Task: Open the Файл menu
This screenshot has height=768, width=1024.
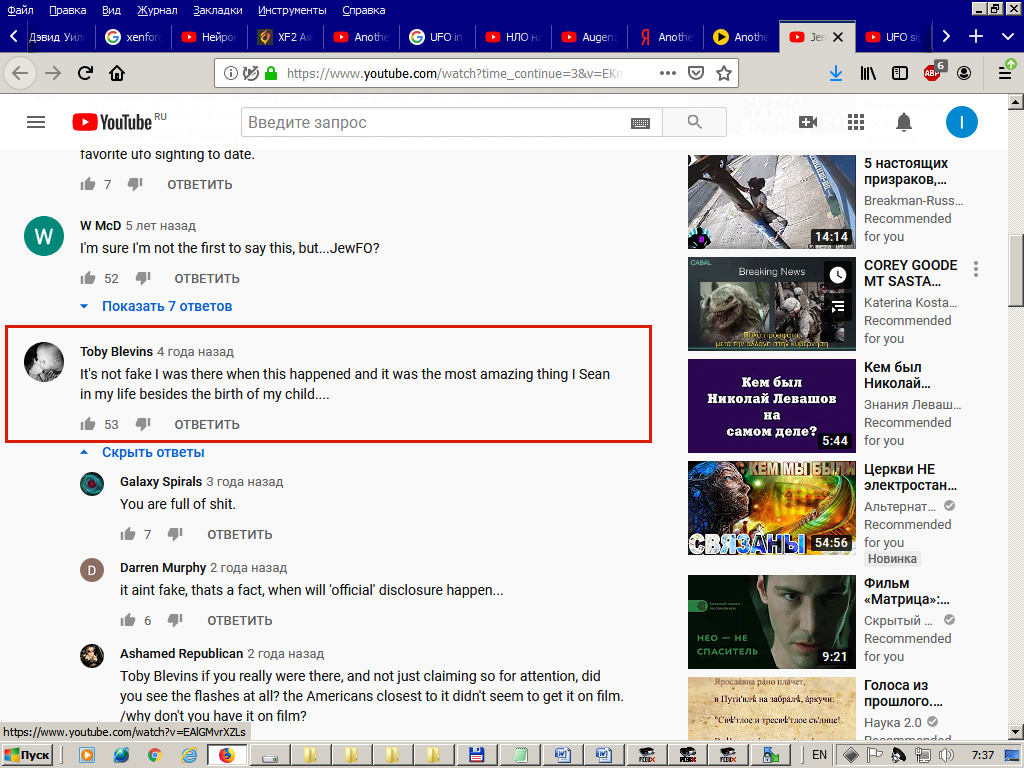Action: (x=20, y=10)
